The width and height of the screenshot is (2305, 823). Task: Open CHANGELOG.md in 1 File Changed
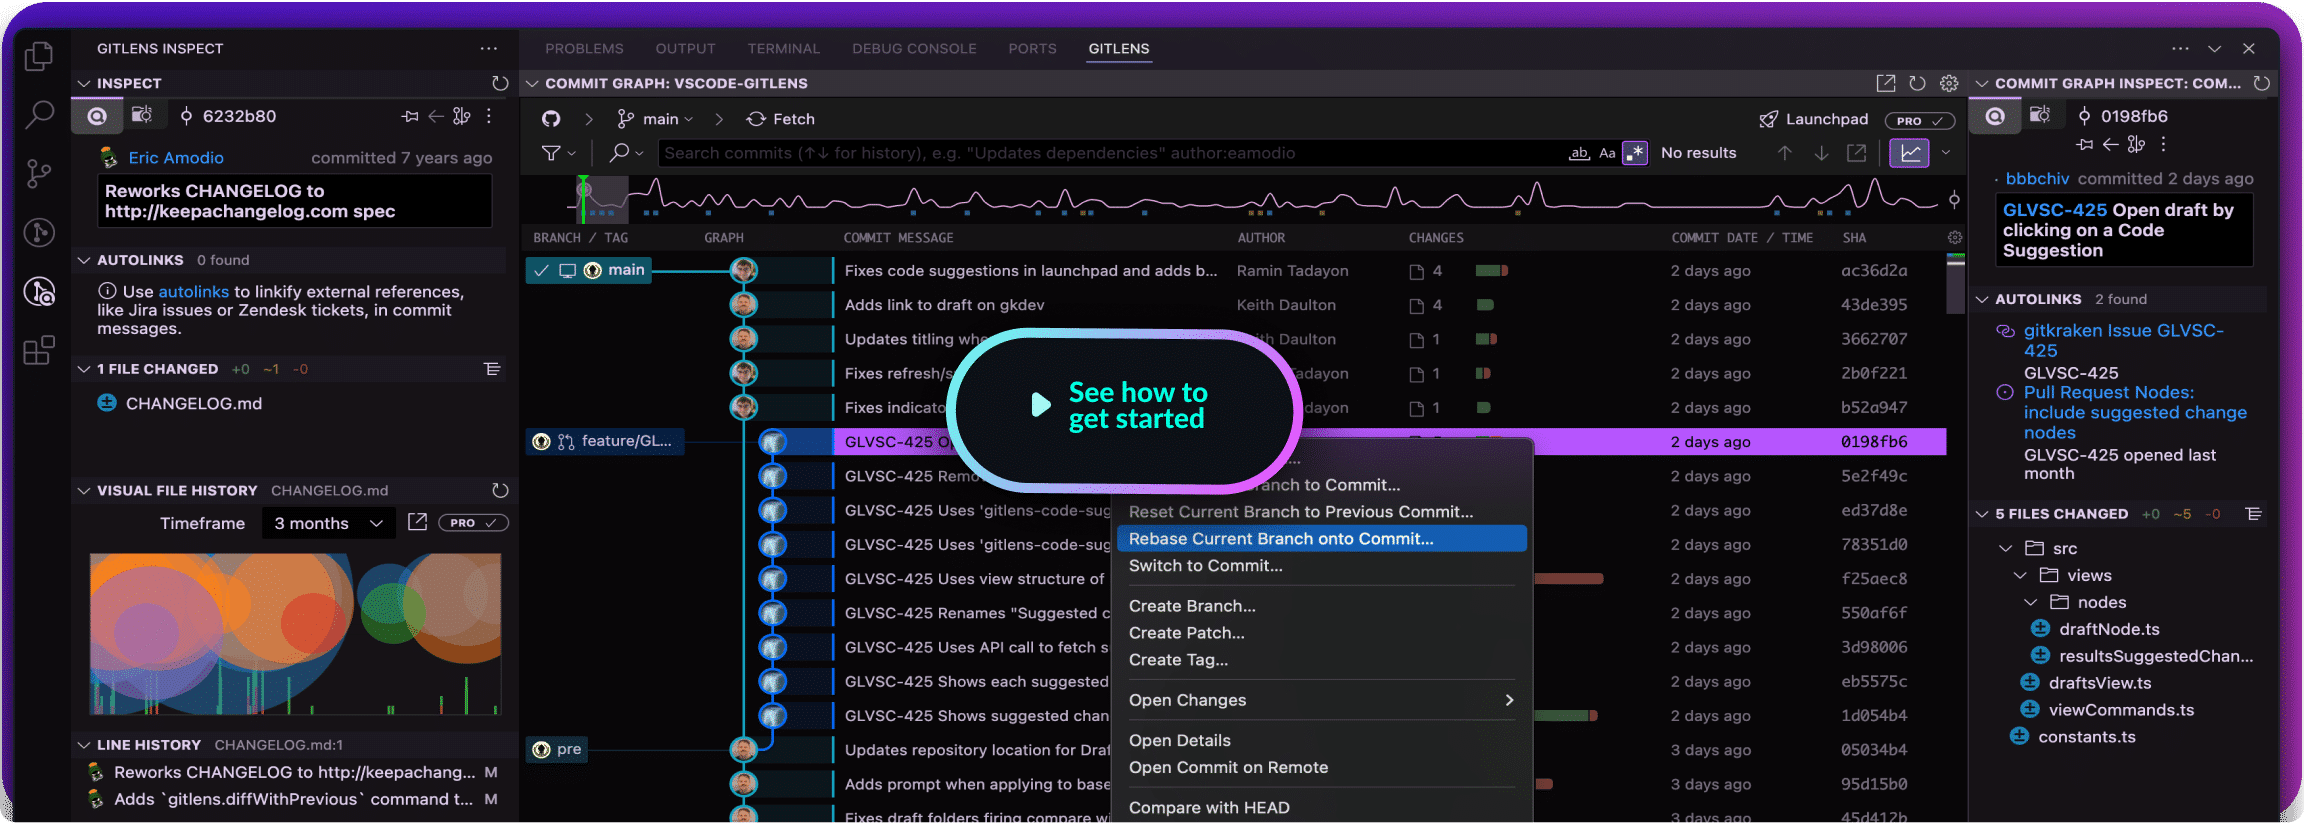(x=193, y=403)
